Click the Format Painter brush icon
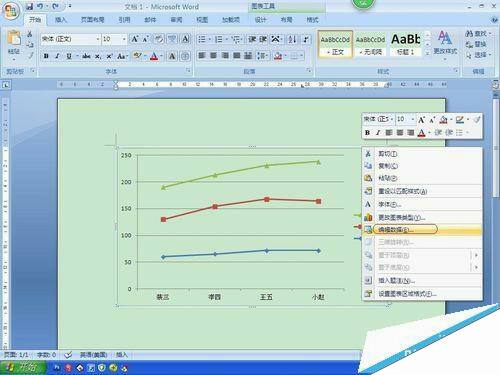The height and width of the screenshot is (375, 500). [30, 55]
